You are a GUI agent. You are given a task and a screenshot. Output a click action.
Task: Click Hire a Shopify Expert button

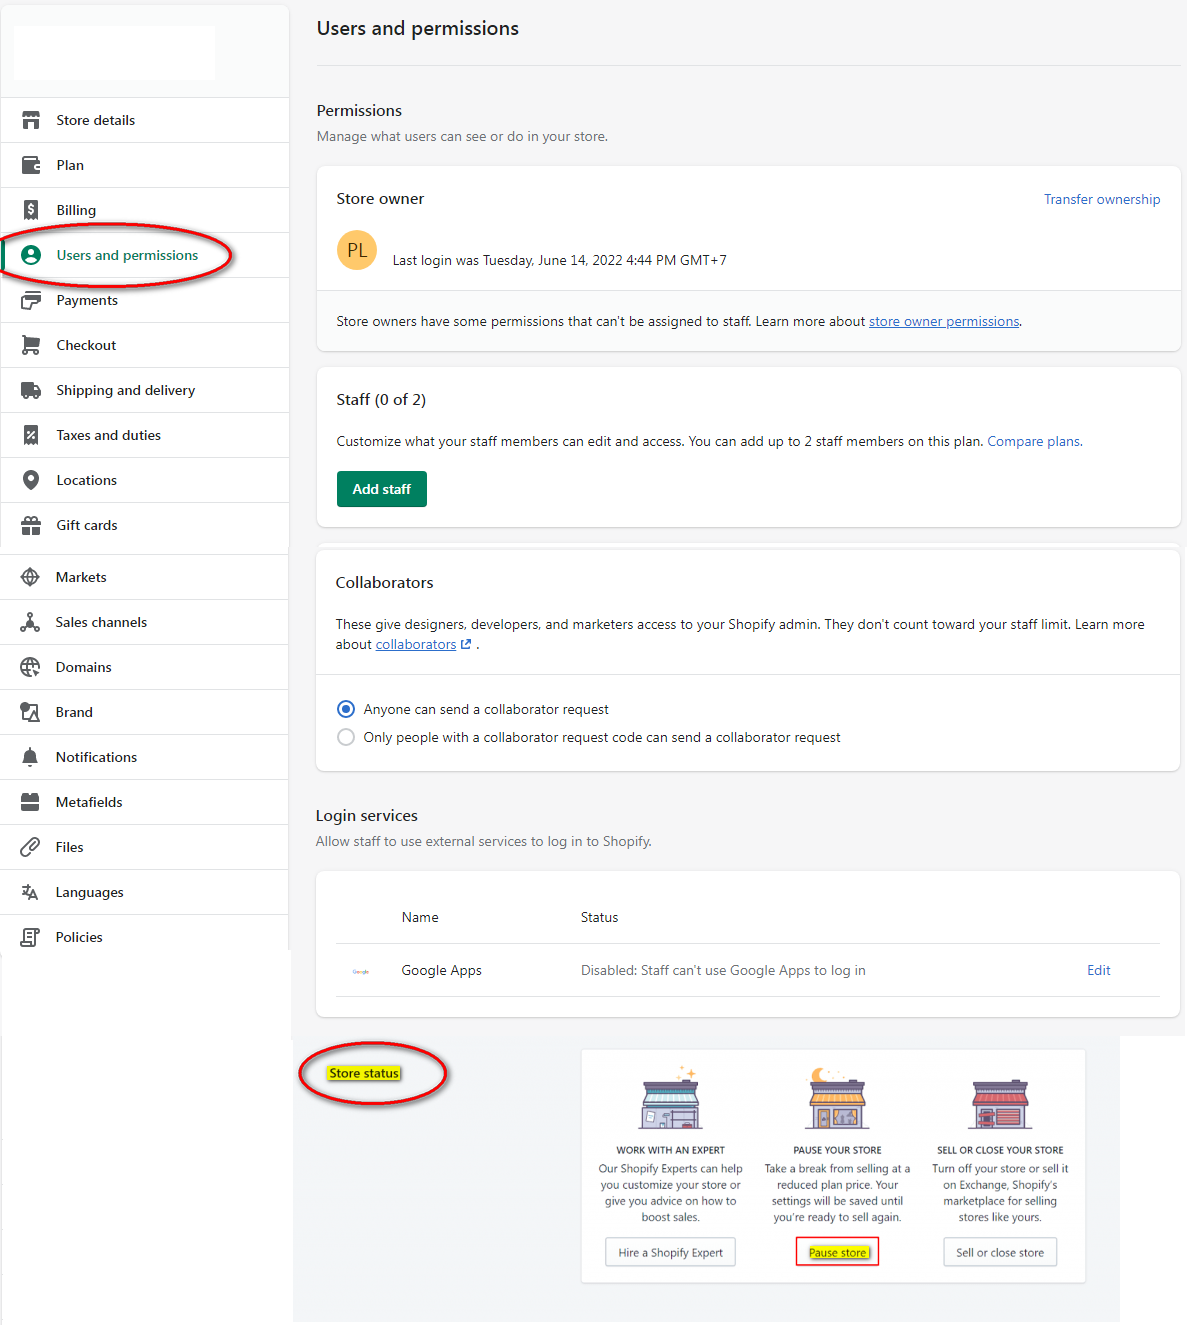coord(670,1252)
